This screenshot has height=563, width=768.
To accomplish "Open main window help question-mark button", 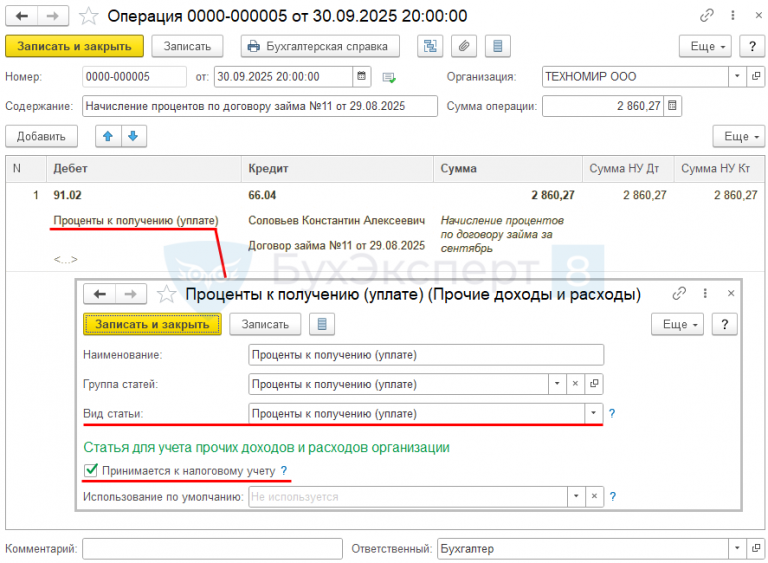I will tap(752, 47).
